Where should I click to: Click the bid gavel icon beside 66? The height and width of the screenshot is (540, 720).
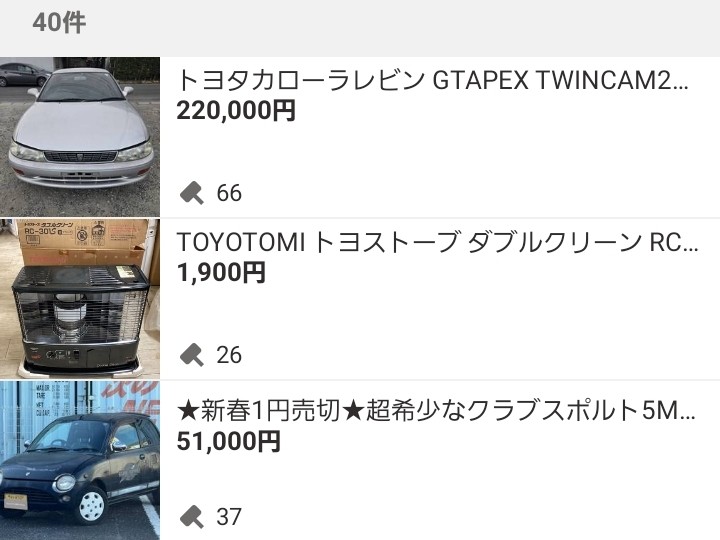[192, 192]
